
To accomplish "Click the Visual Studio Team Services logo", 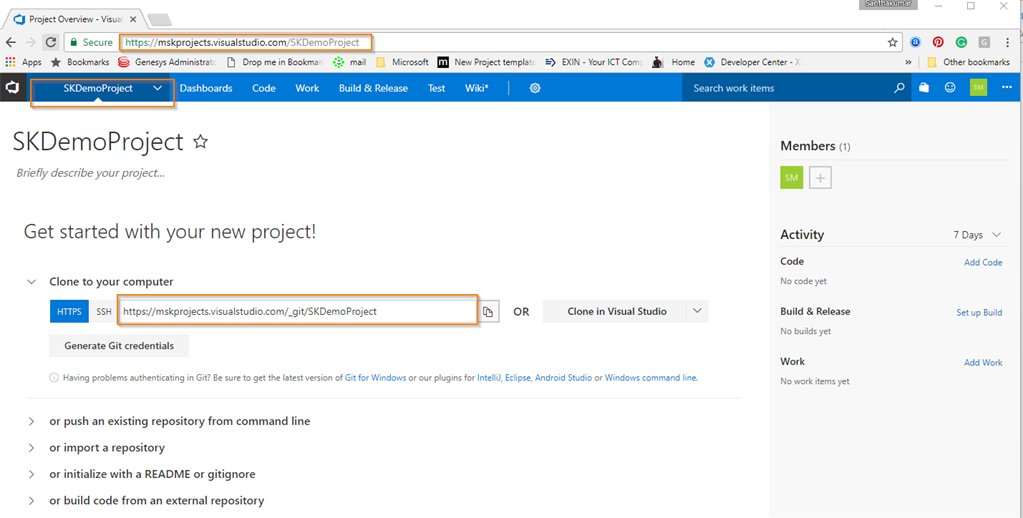I will [12, 87].
